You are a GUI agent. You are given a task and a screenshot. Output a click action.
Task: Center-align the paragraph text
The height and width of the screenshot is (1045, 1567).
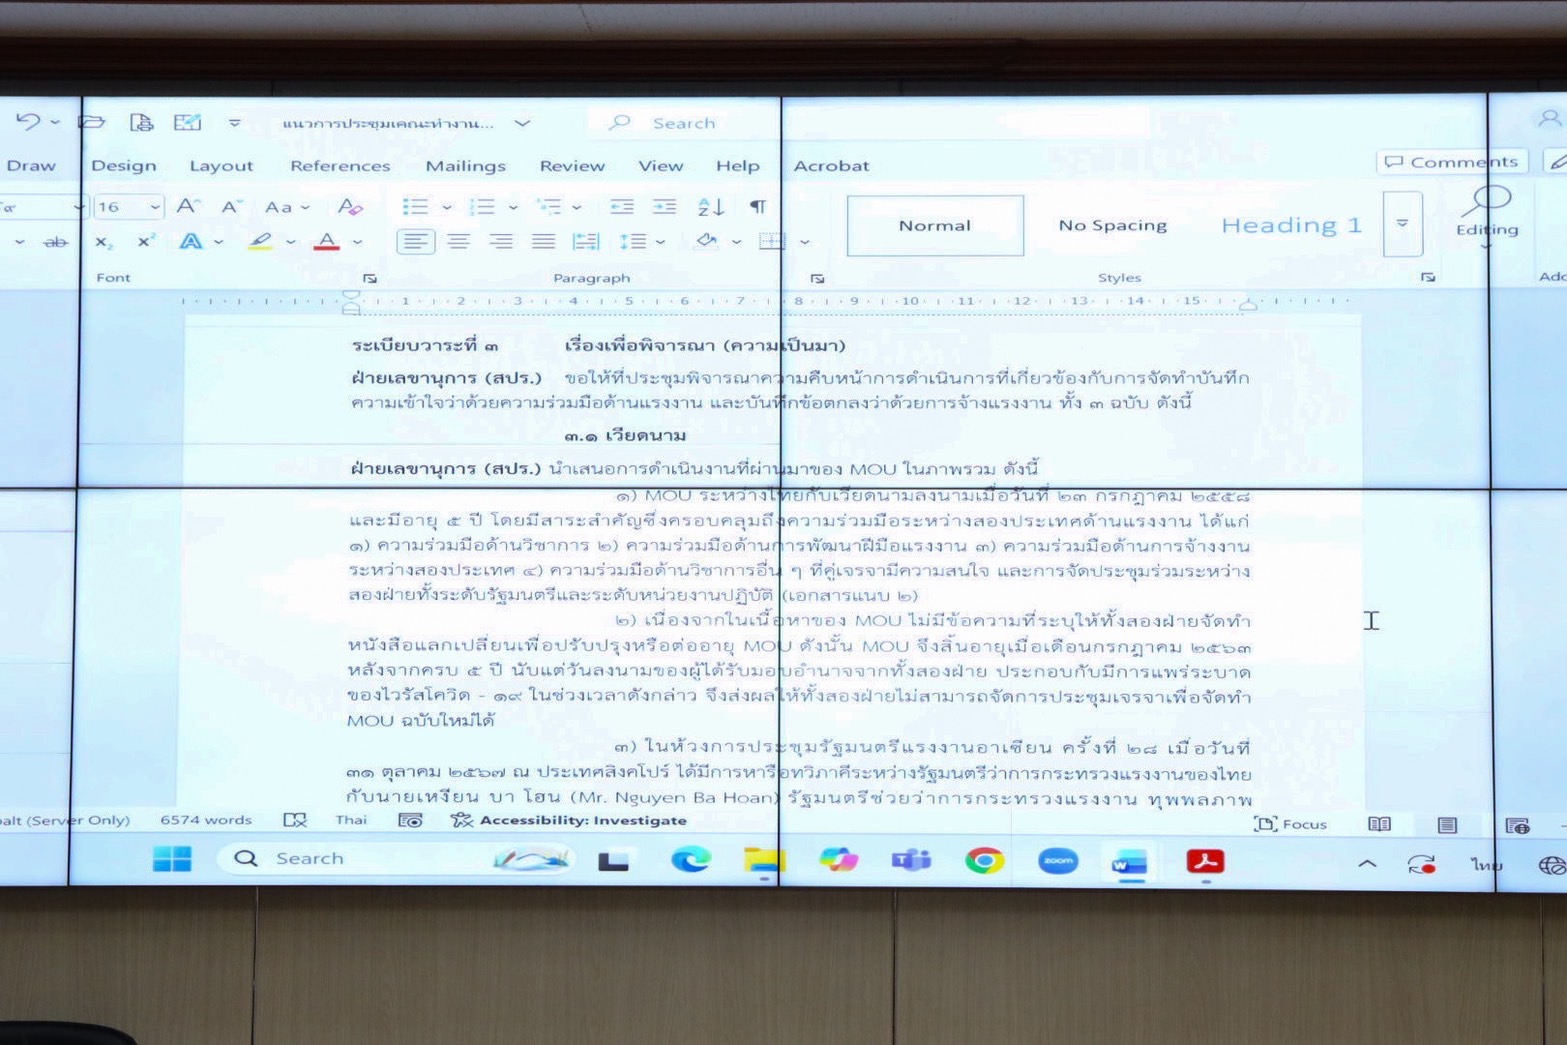coord(458,242)
